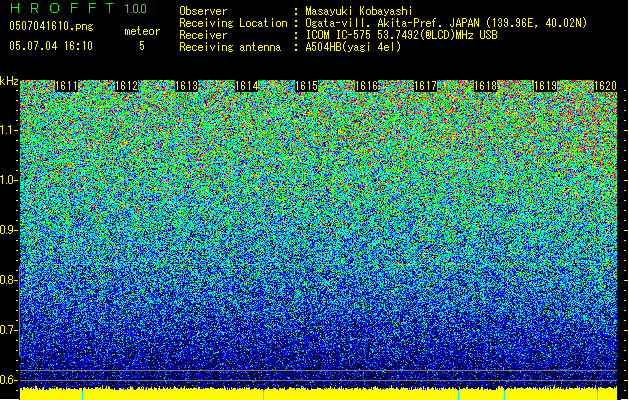Image resolution: width=629 pixels, height=400 pixels.
Task: Click the Receiving antenna field label
Action: tap(230, 47)
